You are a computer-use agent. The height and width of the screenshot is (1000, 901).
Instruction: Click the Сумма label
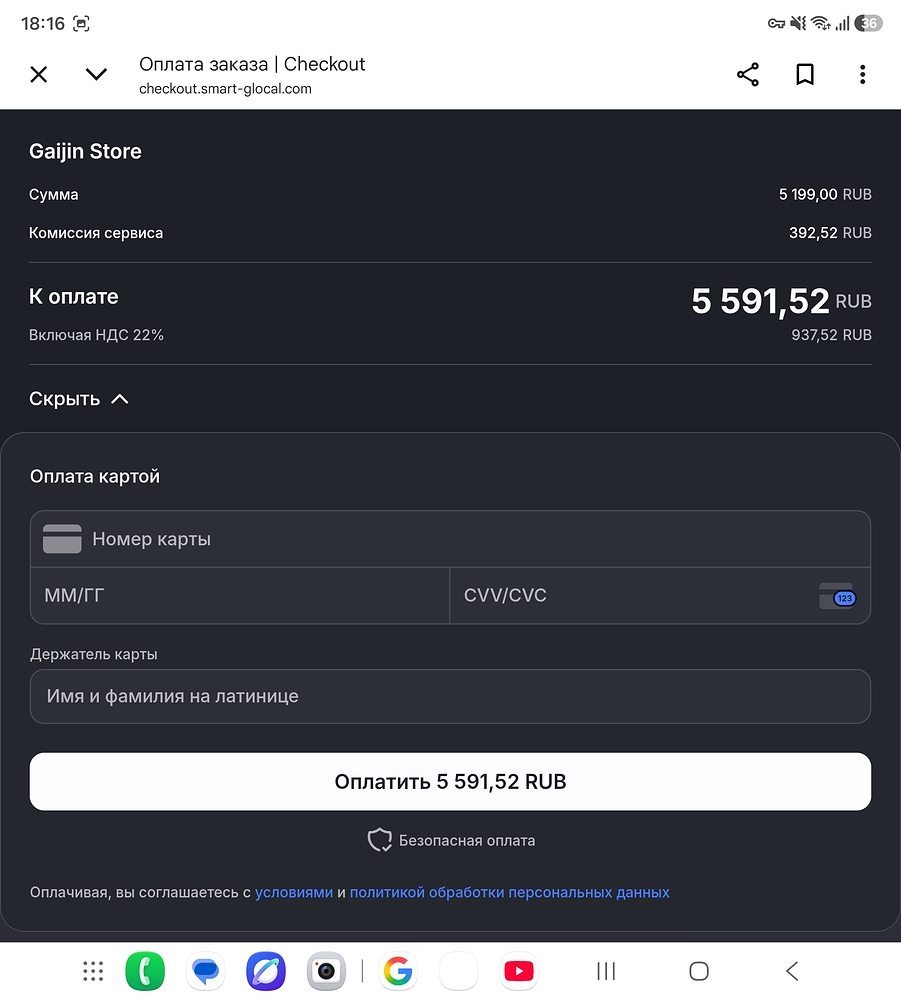click(x=54, y=195)
